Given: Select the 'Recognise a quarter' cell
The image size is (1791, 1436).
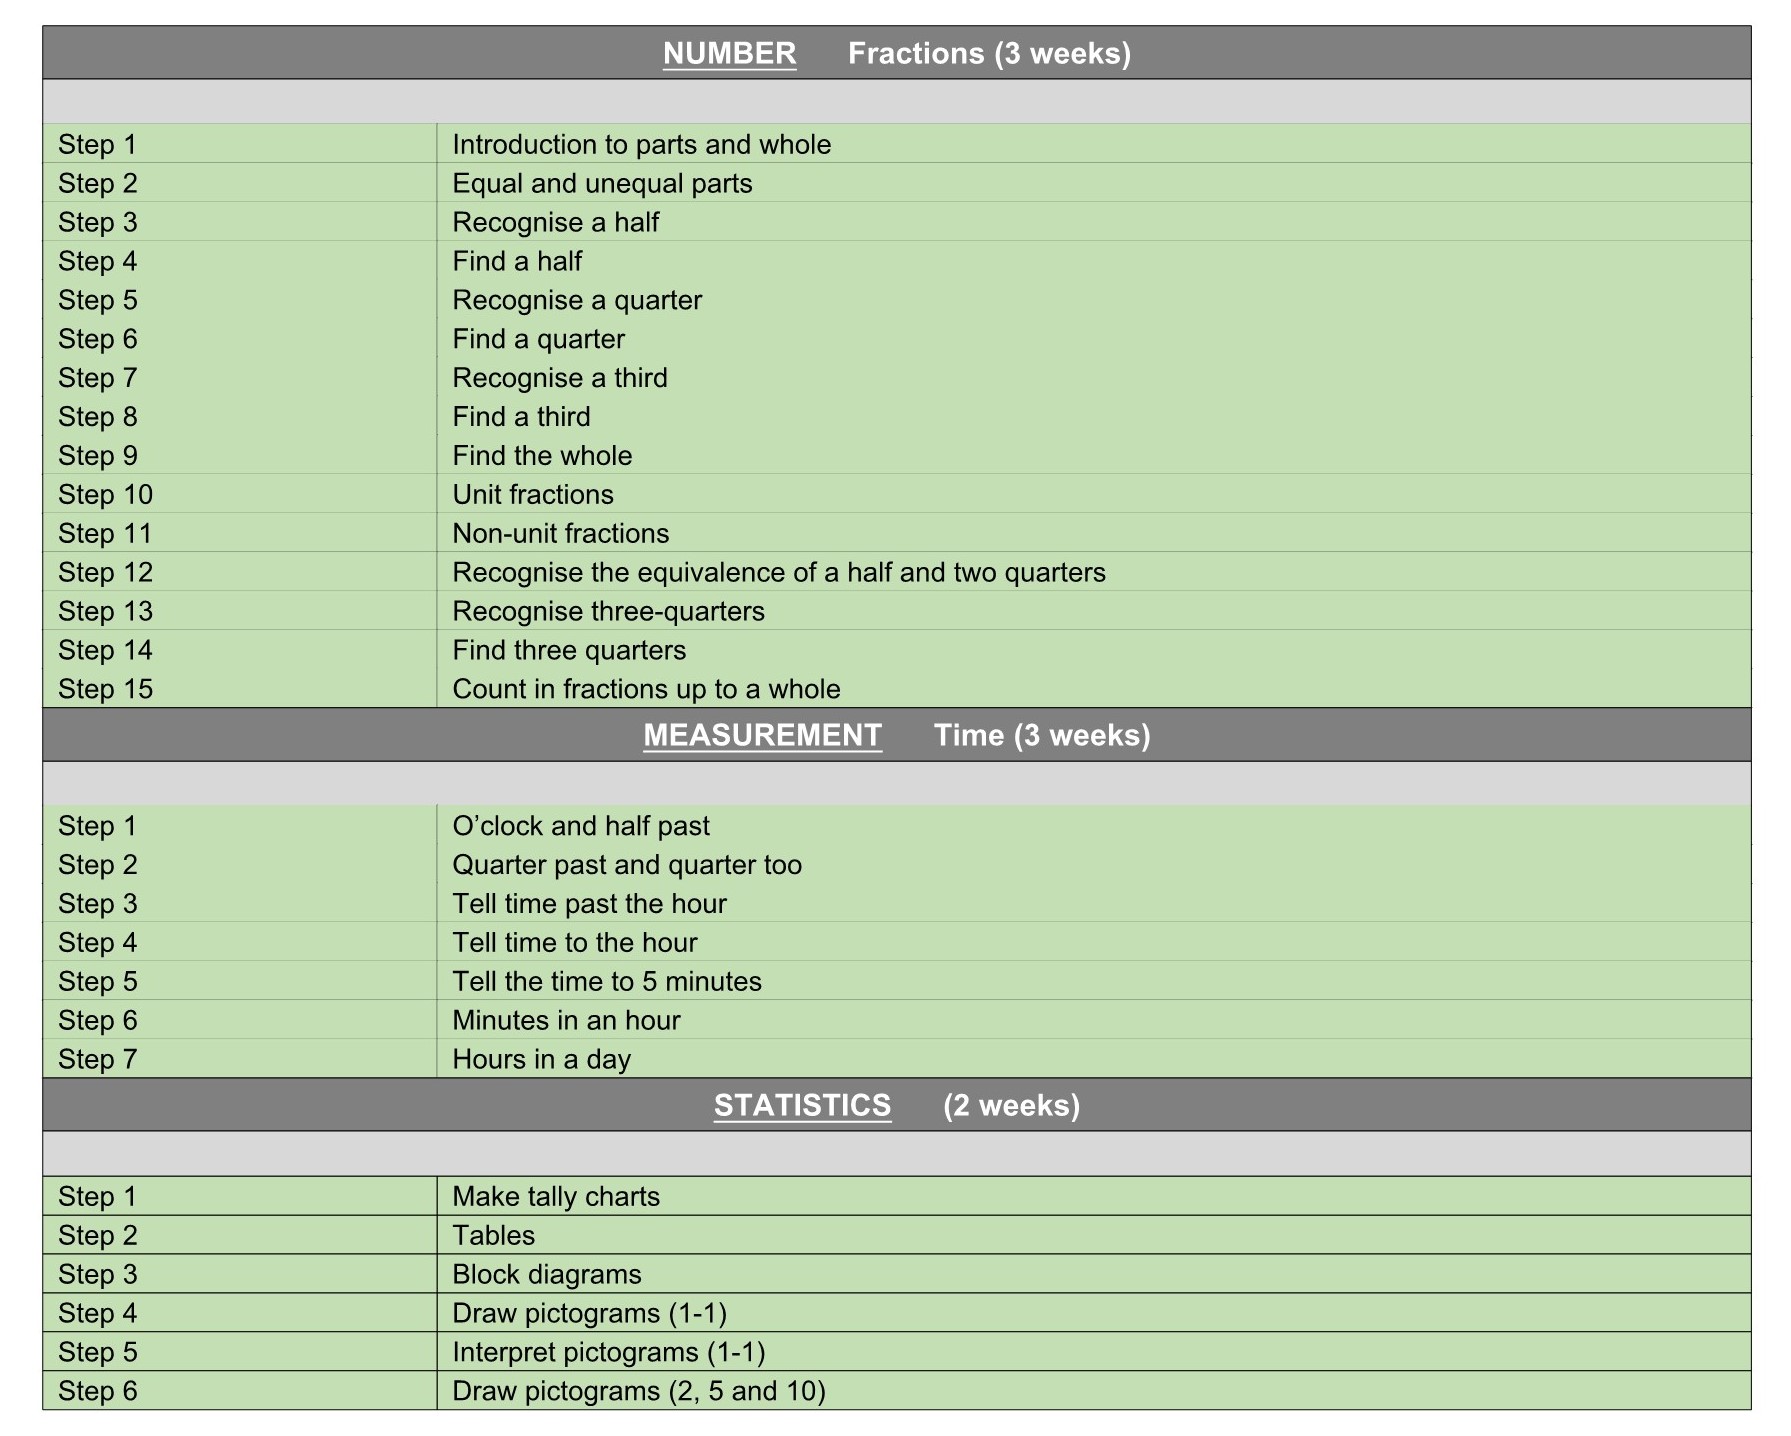Looking at the screenshot, I should 577,300.
